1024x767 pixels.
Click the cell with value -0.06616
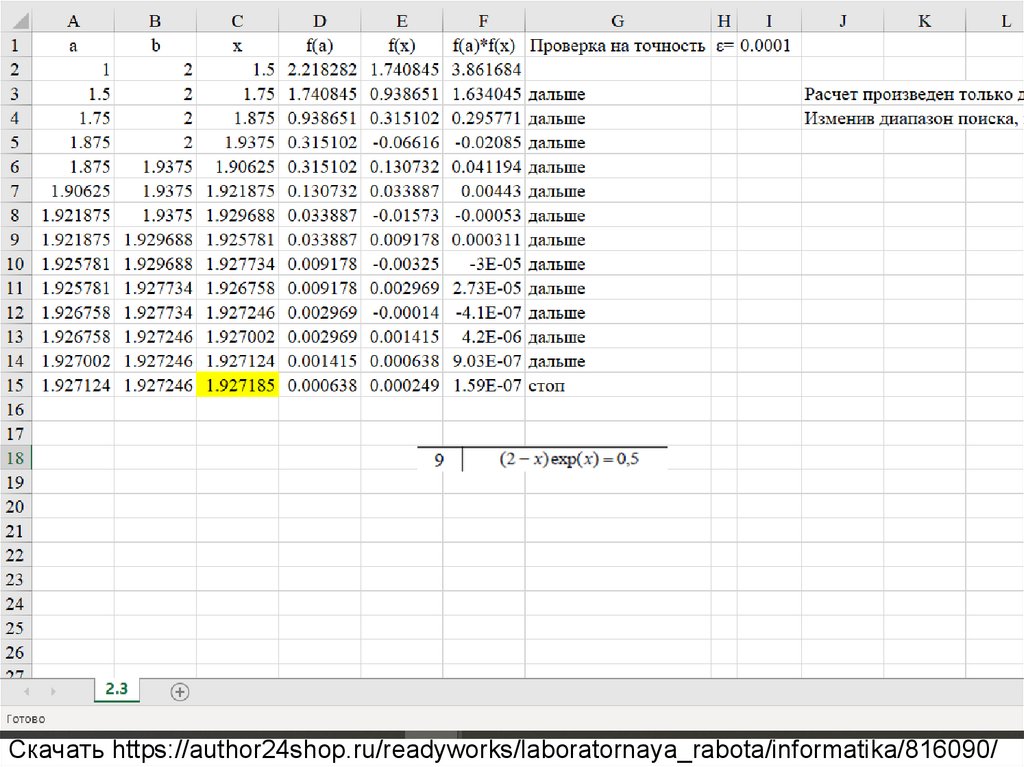[x=402, y=142]
